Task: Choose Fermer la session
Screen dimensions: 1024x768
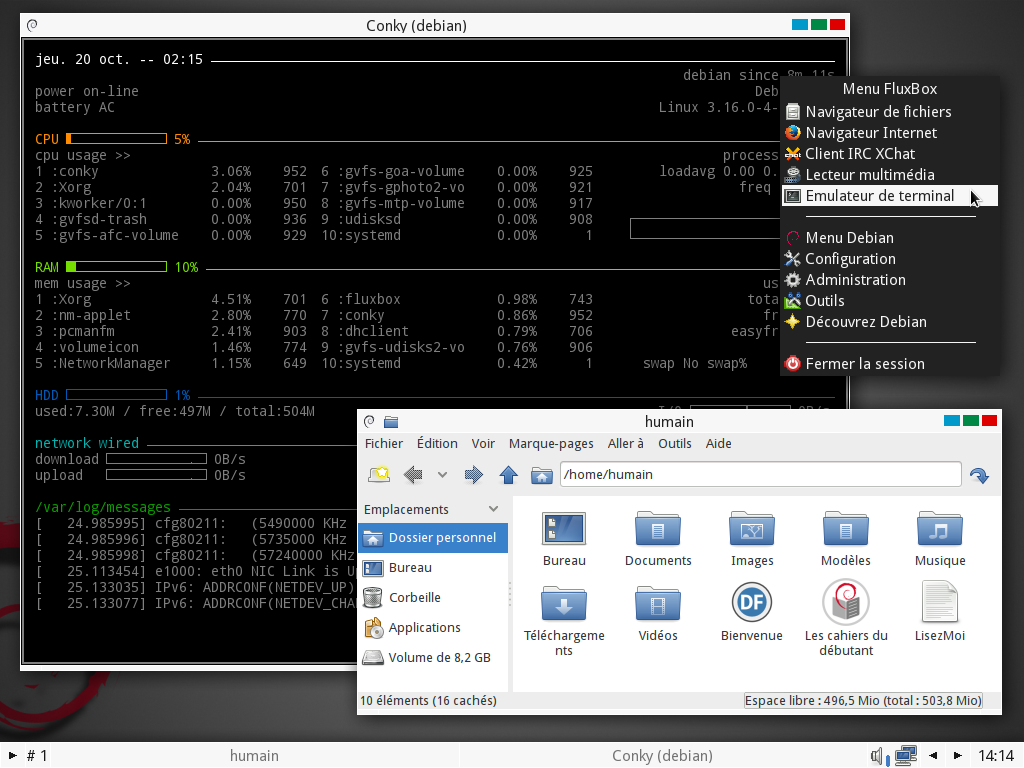Action: pos(864,364)
